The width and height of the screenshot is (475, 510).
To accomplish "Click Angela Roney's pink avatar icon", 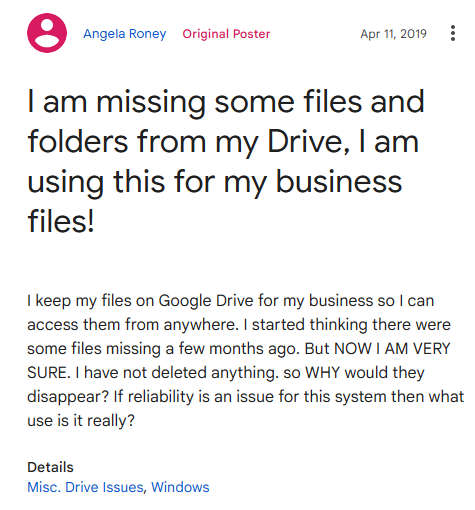I will [47, 33].
